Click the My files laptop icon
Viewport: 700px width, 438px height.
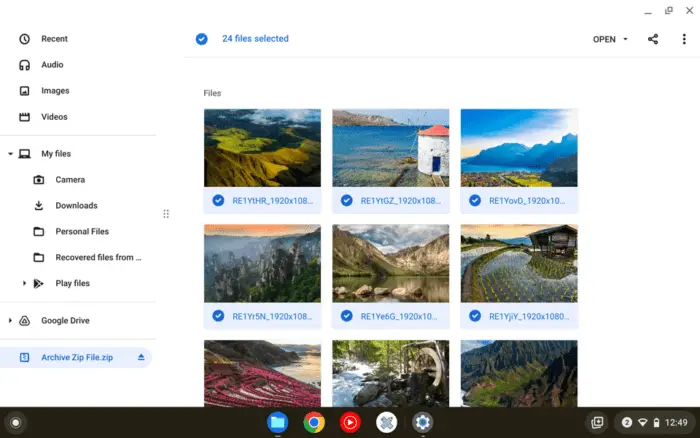click(25, 154)
